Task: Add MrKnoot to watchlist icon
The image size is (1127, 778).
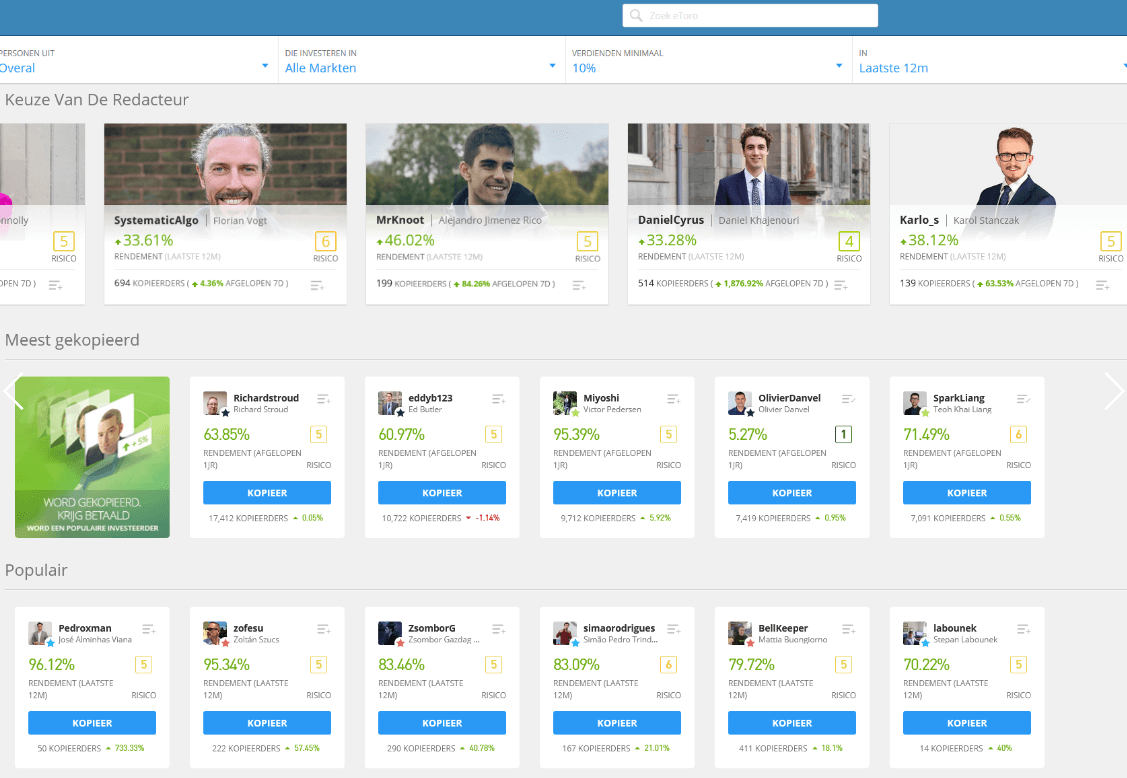Action: point(579,285)
